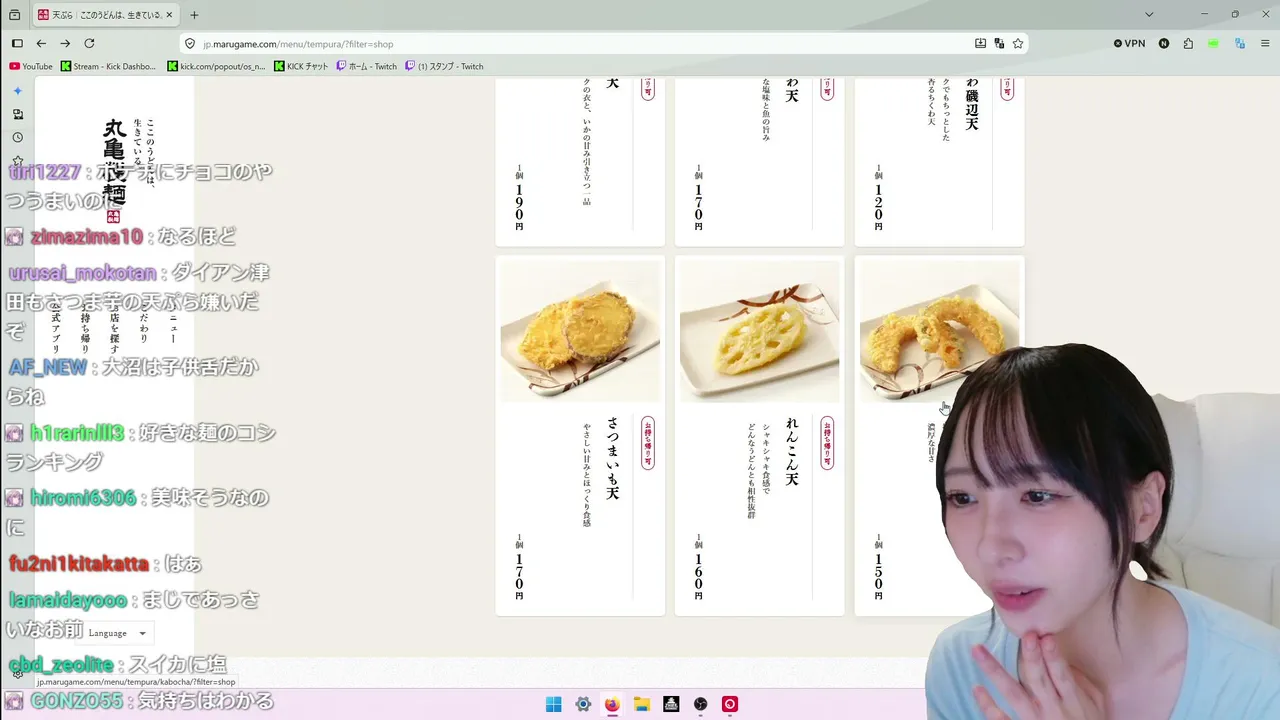Open the Firefox View tab list icon
1280x720 pixels.
[14, 15]
